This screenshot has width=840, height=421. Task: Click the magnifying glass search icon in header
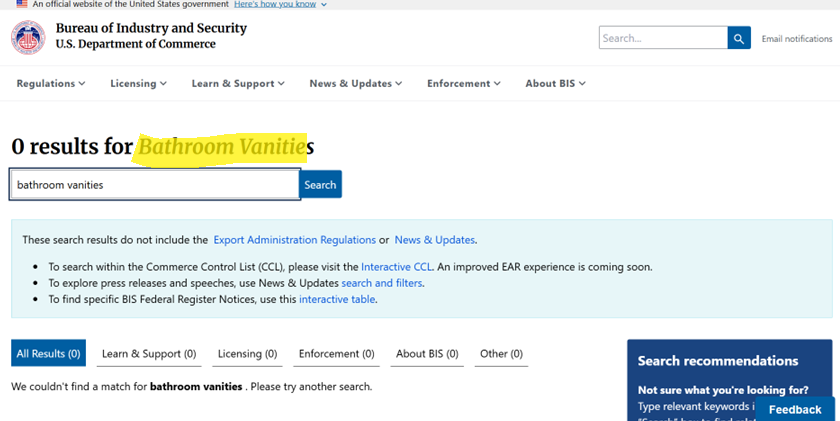click(x=739, y=38)
